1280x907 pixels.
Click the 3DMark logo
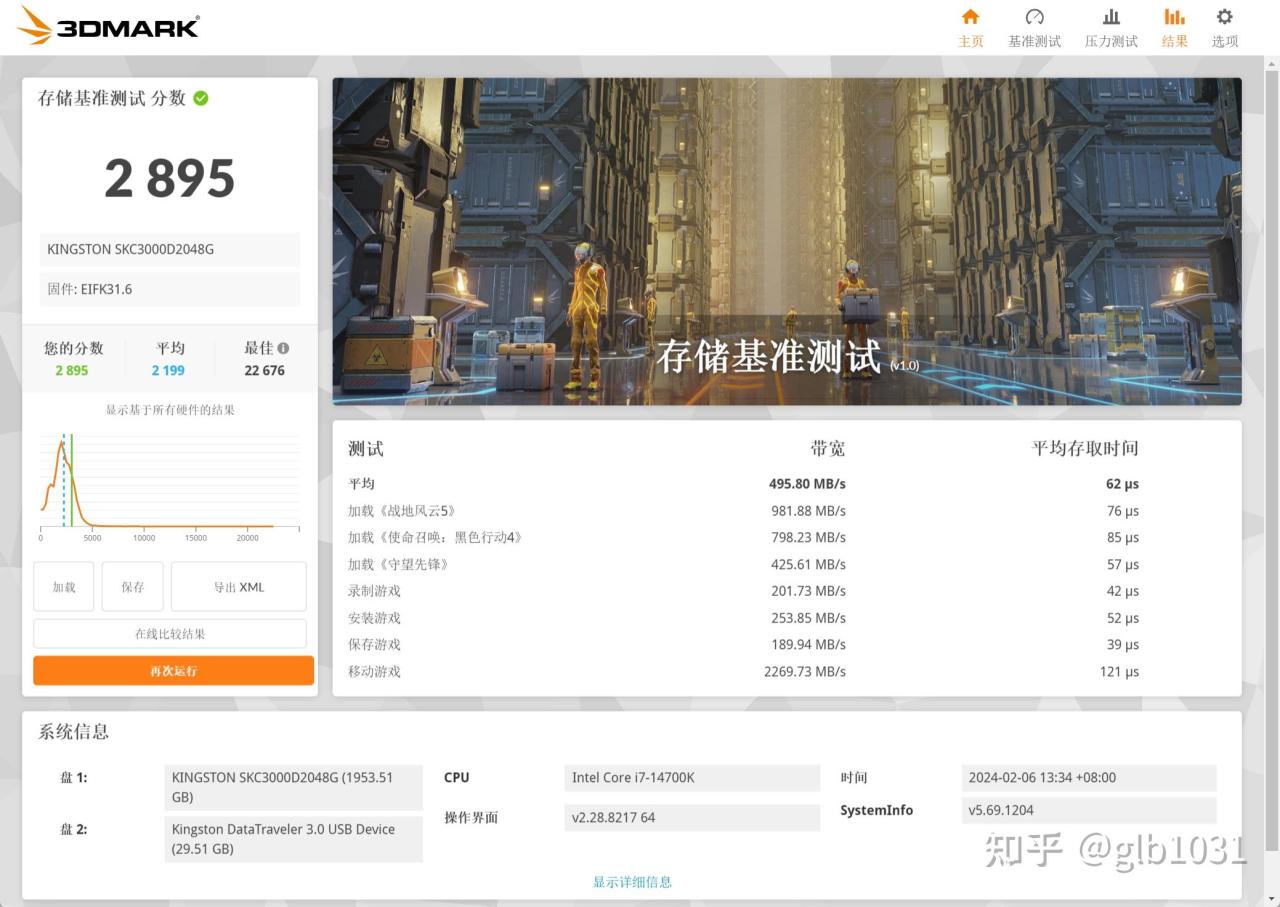pos(109,25)
